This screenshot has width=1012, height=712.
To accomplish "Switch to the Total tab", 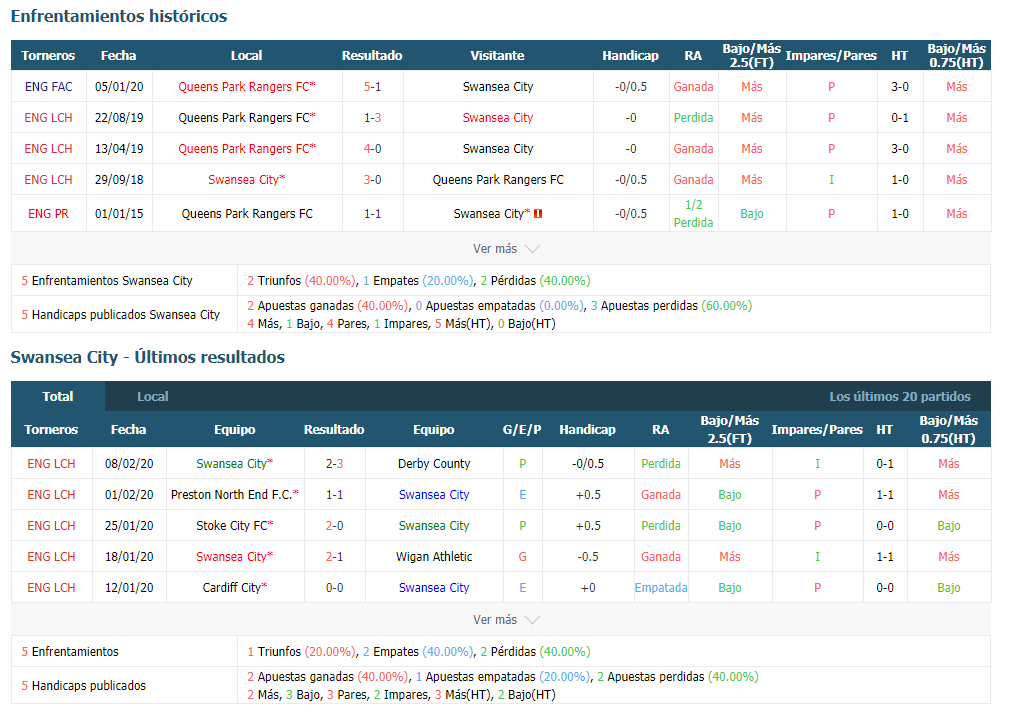I will click(x=58, y=396).
